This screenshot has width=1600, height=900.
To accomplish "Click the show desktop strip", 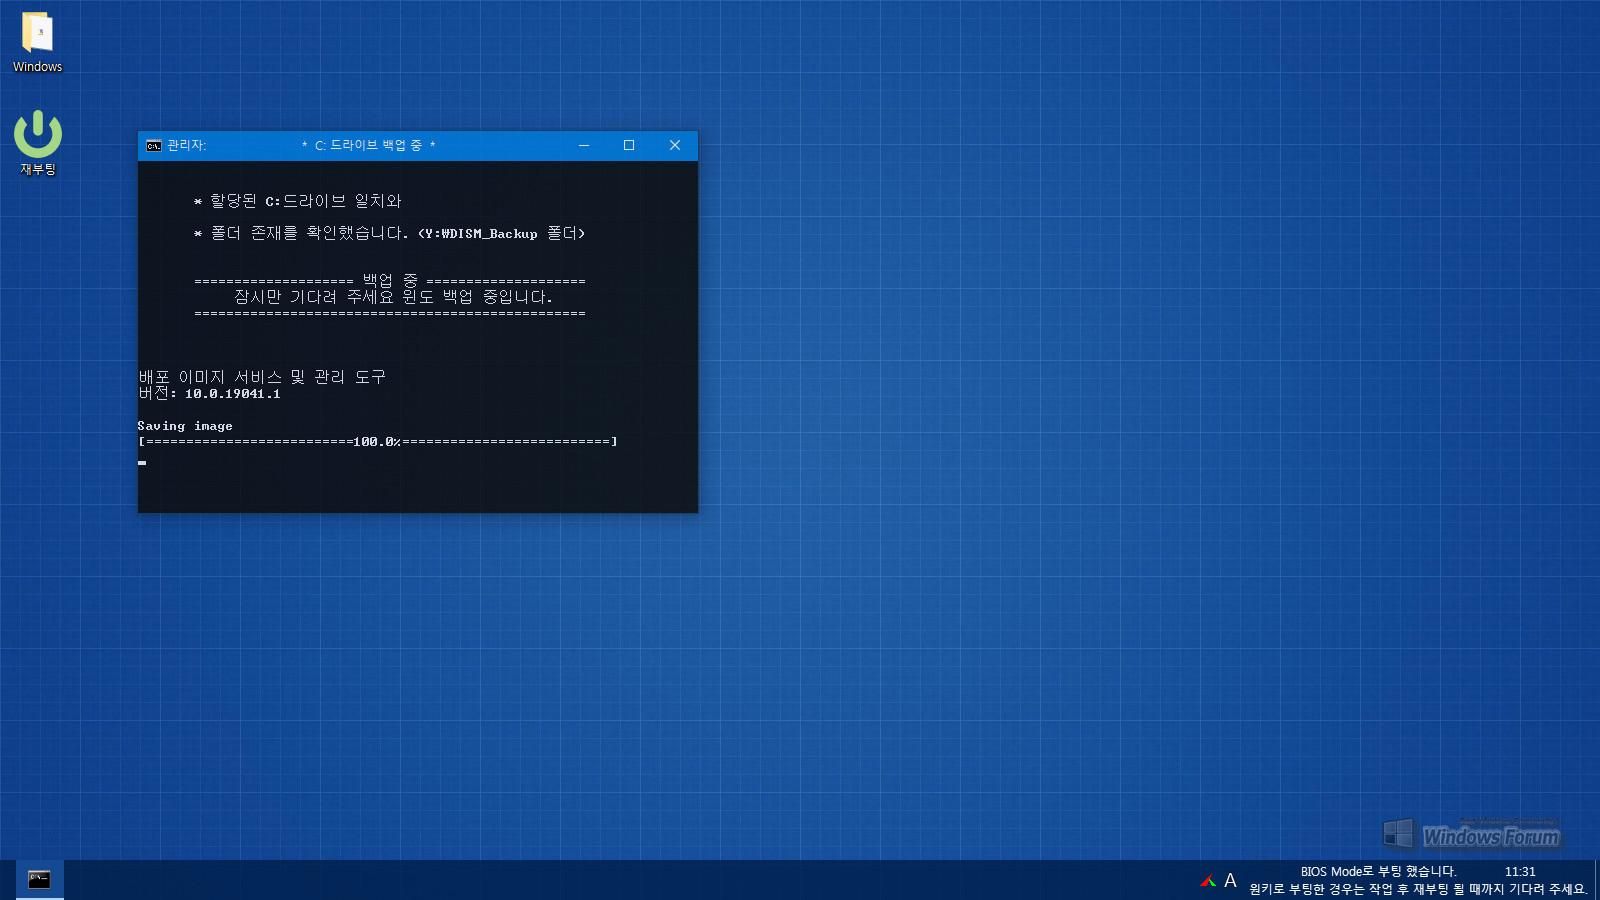I will pos(1596,880).
